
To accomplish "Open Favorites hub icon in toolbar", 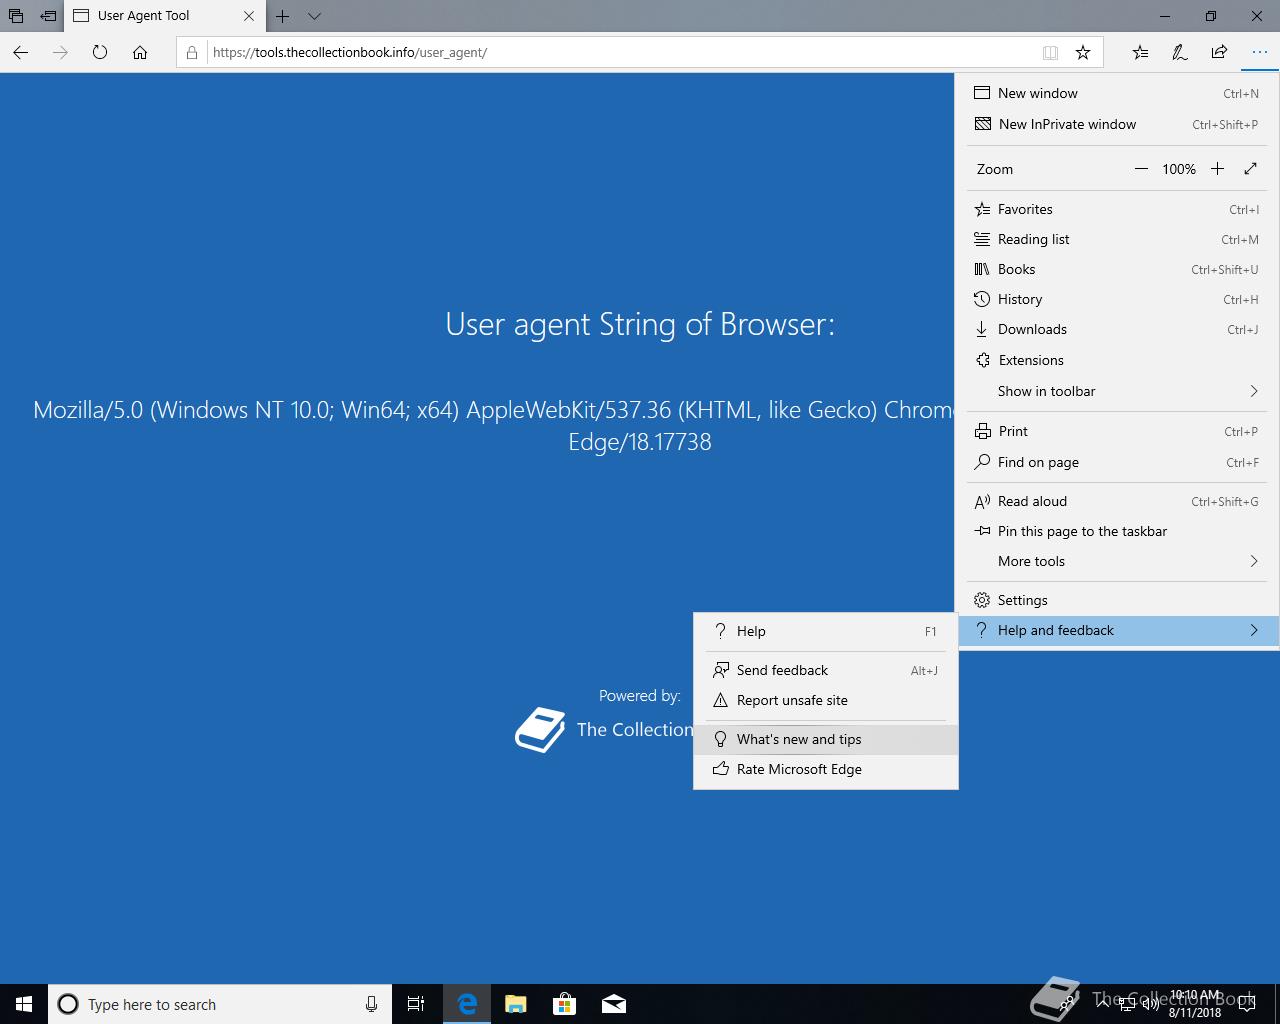I will tap(1140, 52).
